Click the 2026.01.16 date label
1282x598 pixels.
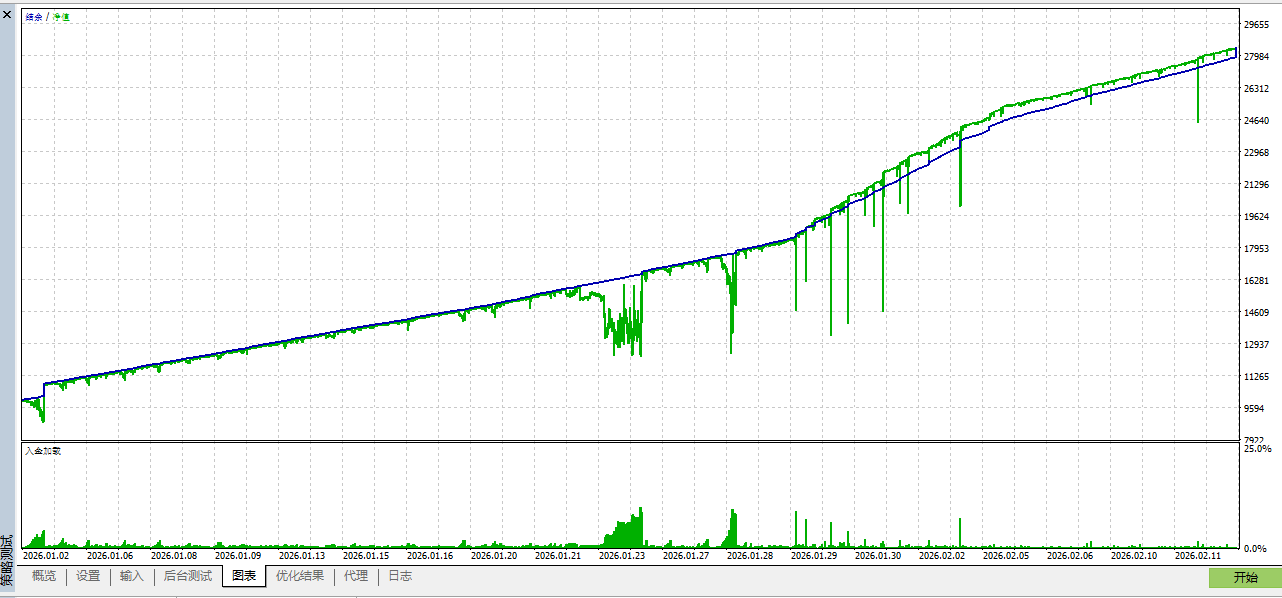430,555
